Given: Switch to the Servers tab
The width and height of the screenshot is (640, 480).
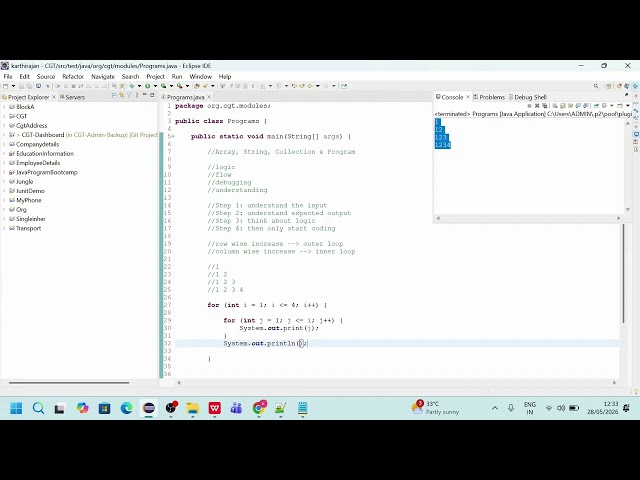Looking at the screenshot, I should pyautogui.click(x=72, y=97).
